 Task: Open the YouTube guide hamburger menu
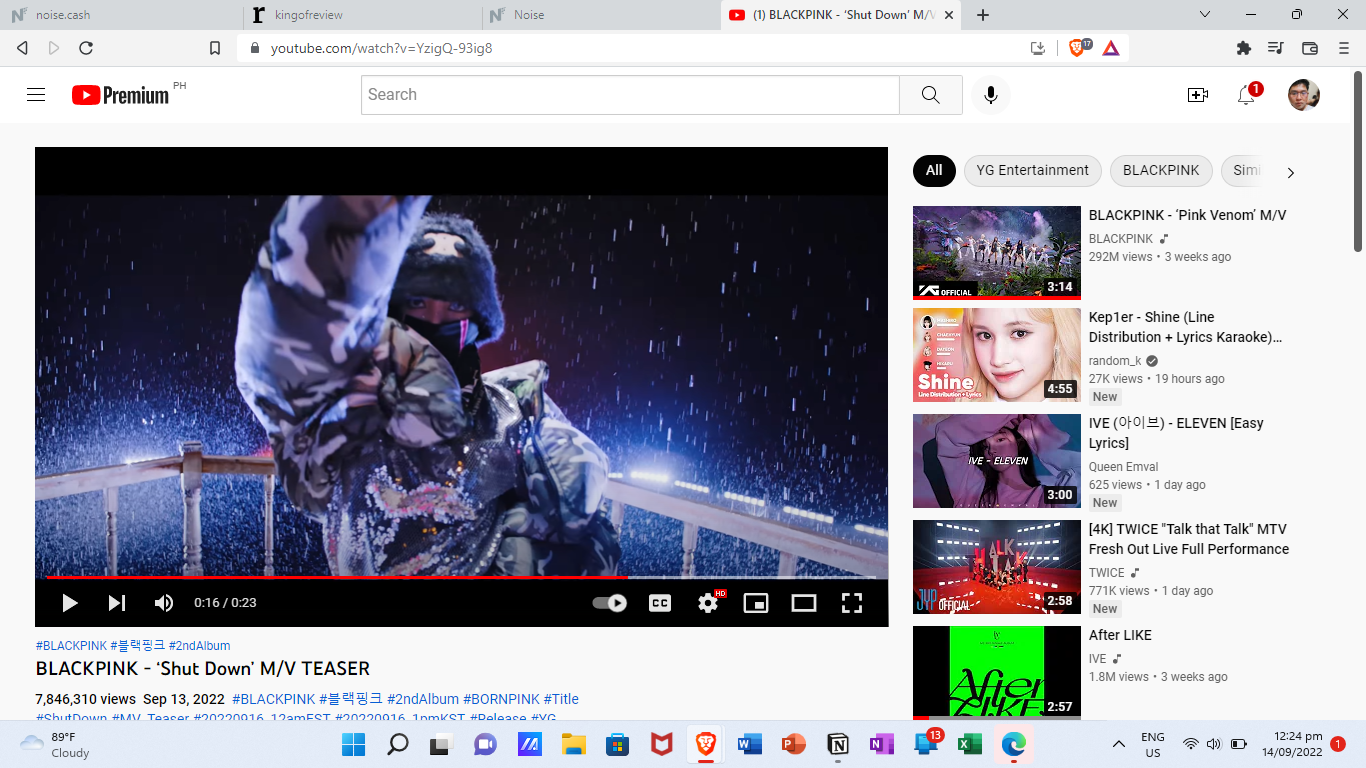[x=36, y=95]
